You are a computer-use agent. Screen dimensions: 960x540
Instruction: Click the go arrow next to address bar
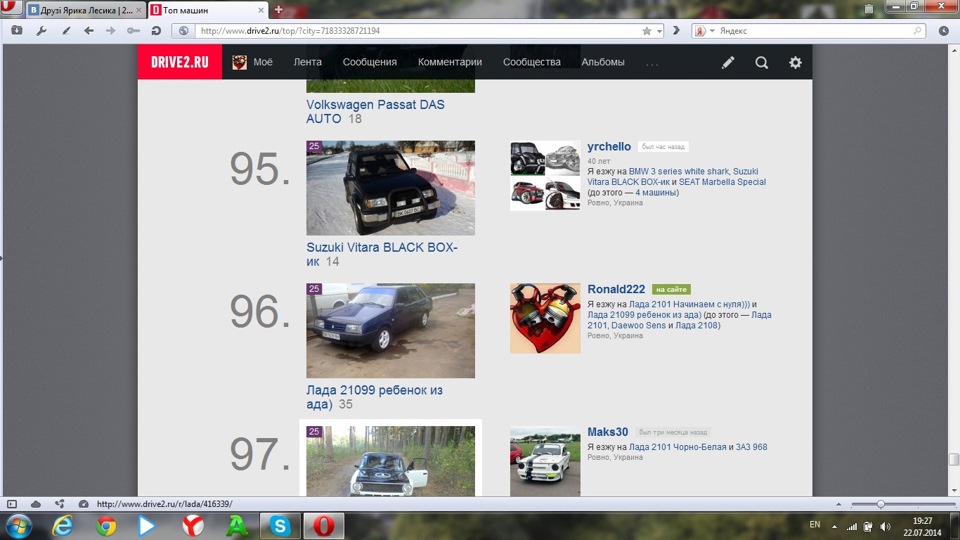click(x=676, y=31)
